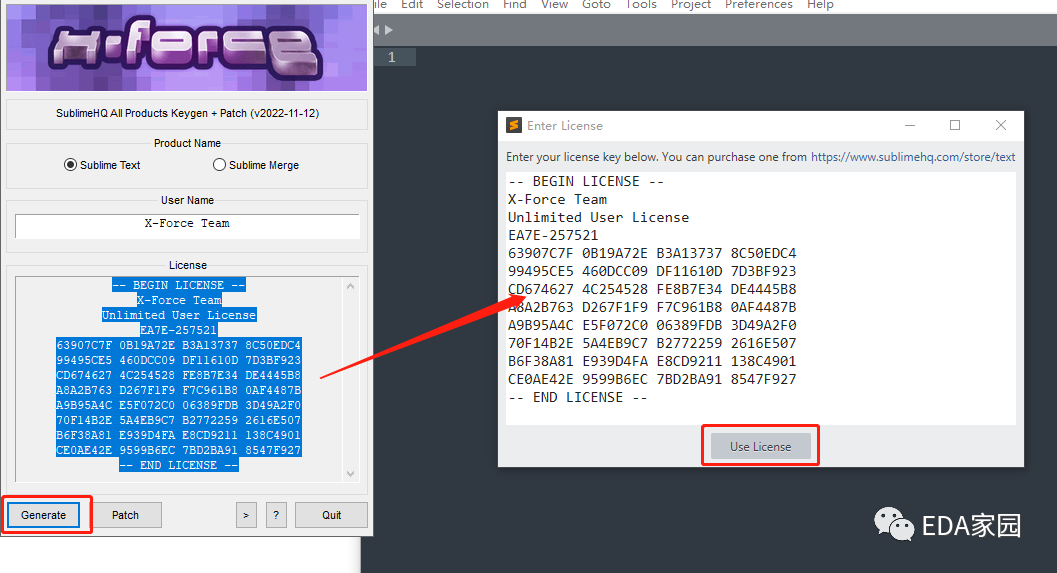The height and width of the screenshot is (573, 1057).
Task: Open the Project menu
Action: coord(691,5)
